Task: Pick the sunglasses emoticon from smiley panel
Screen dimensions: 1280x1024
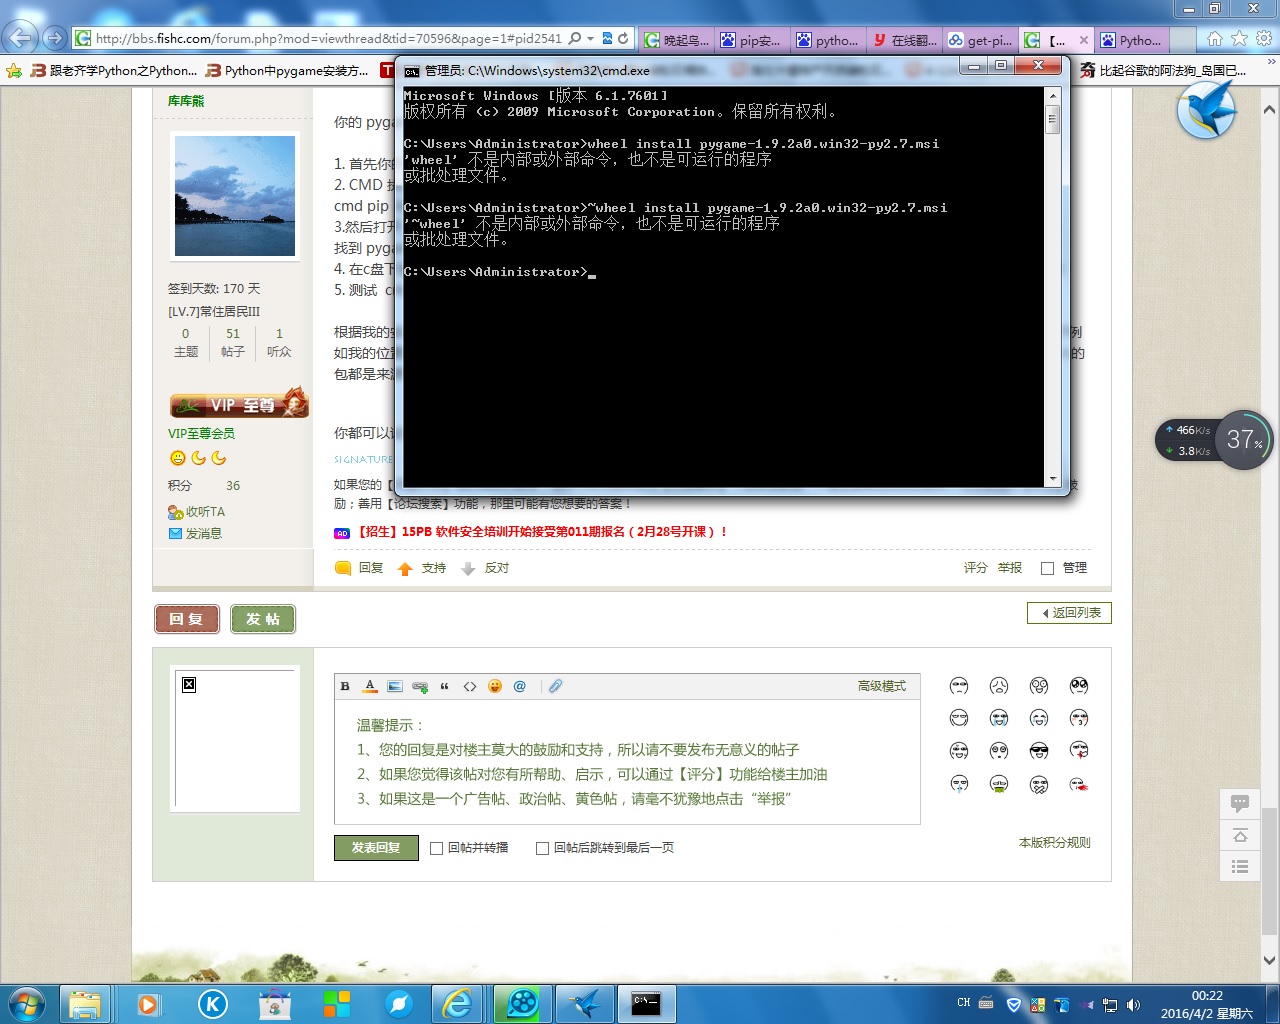Action: coord(1039,751)
